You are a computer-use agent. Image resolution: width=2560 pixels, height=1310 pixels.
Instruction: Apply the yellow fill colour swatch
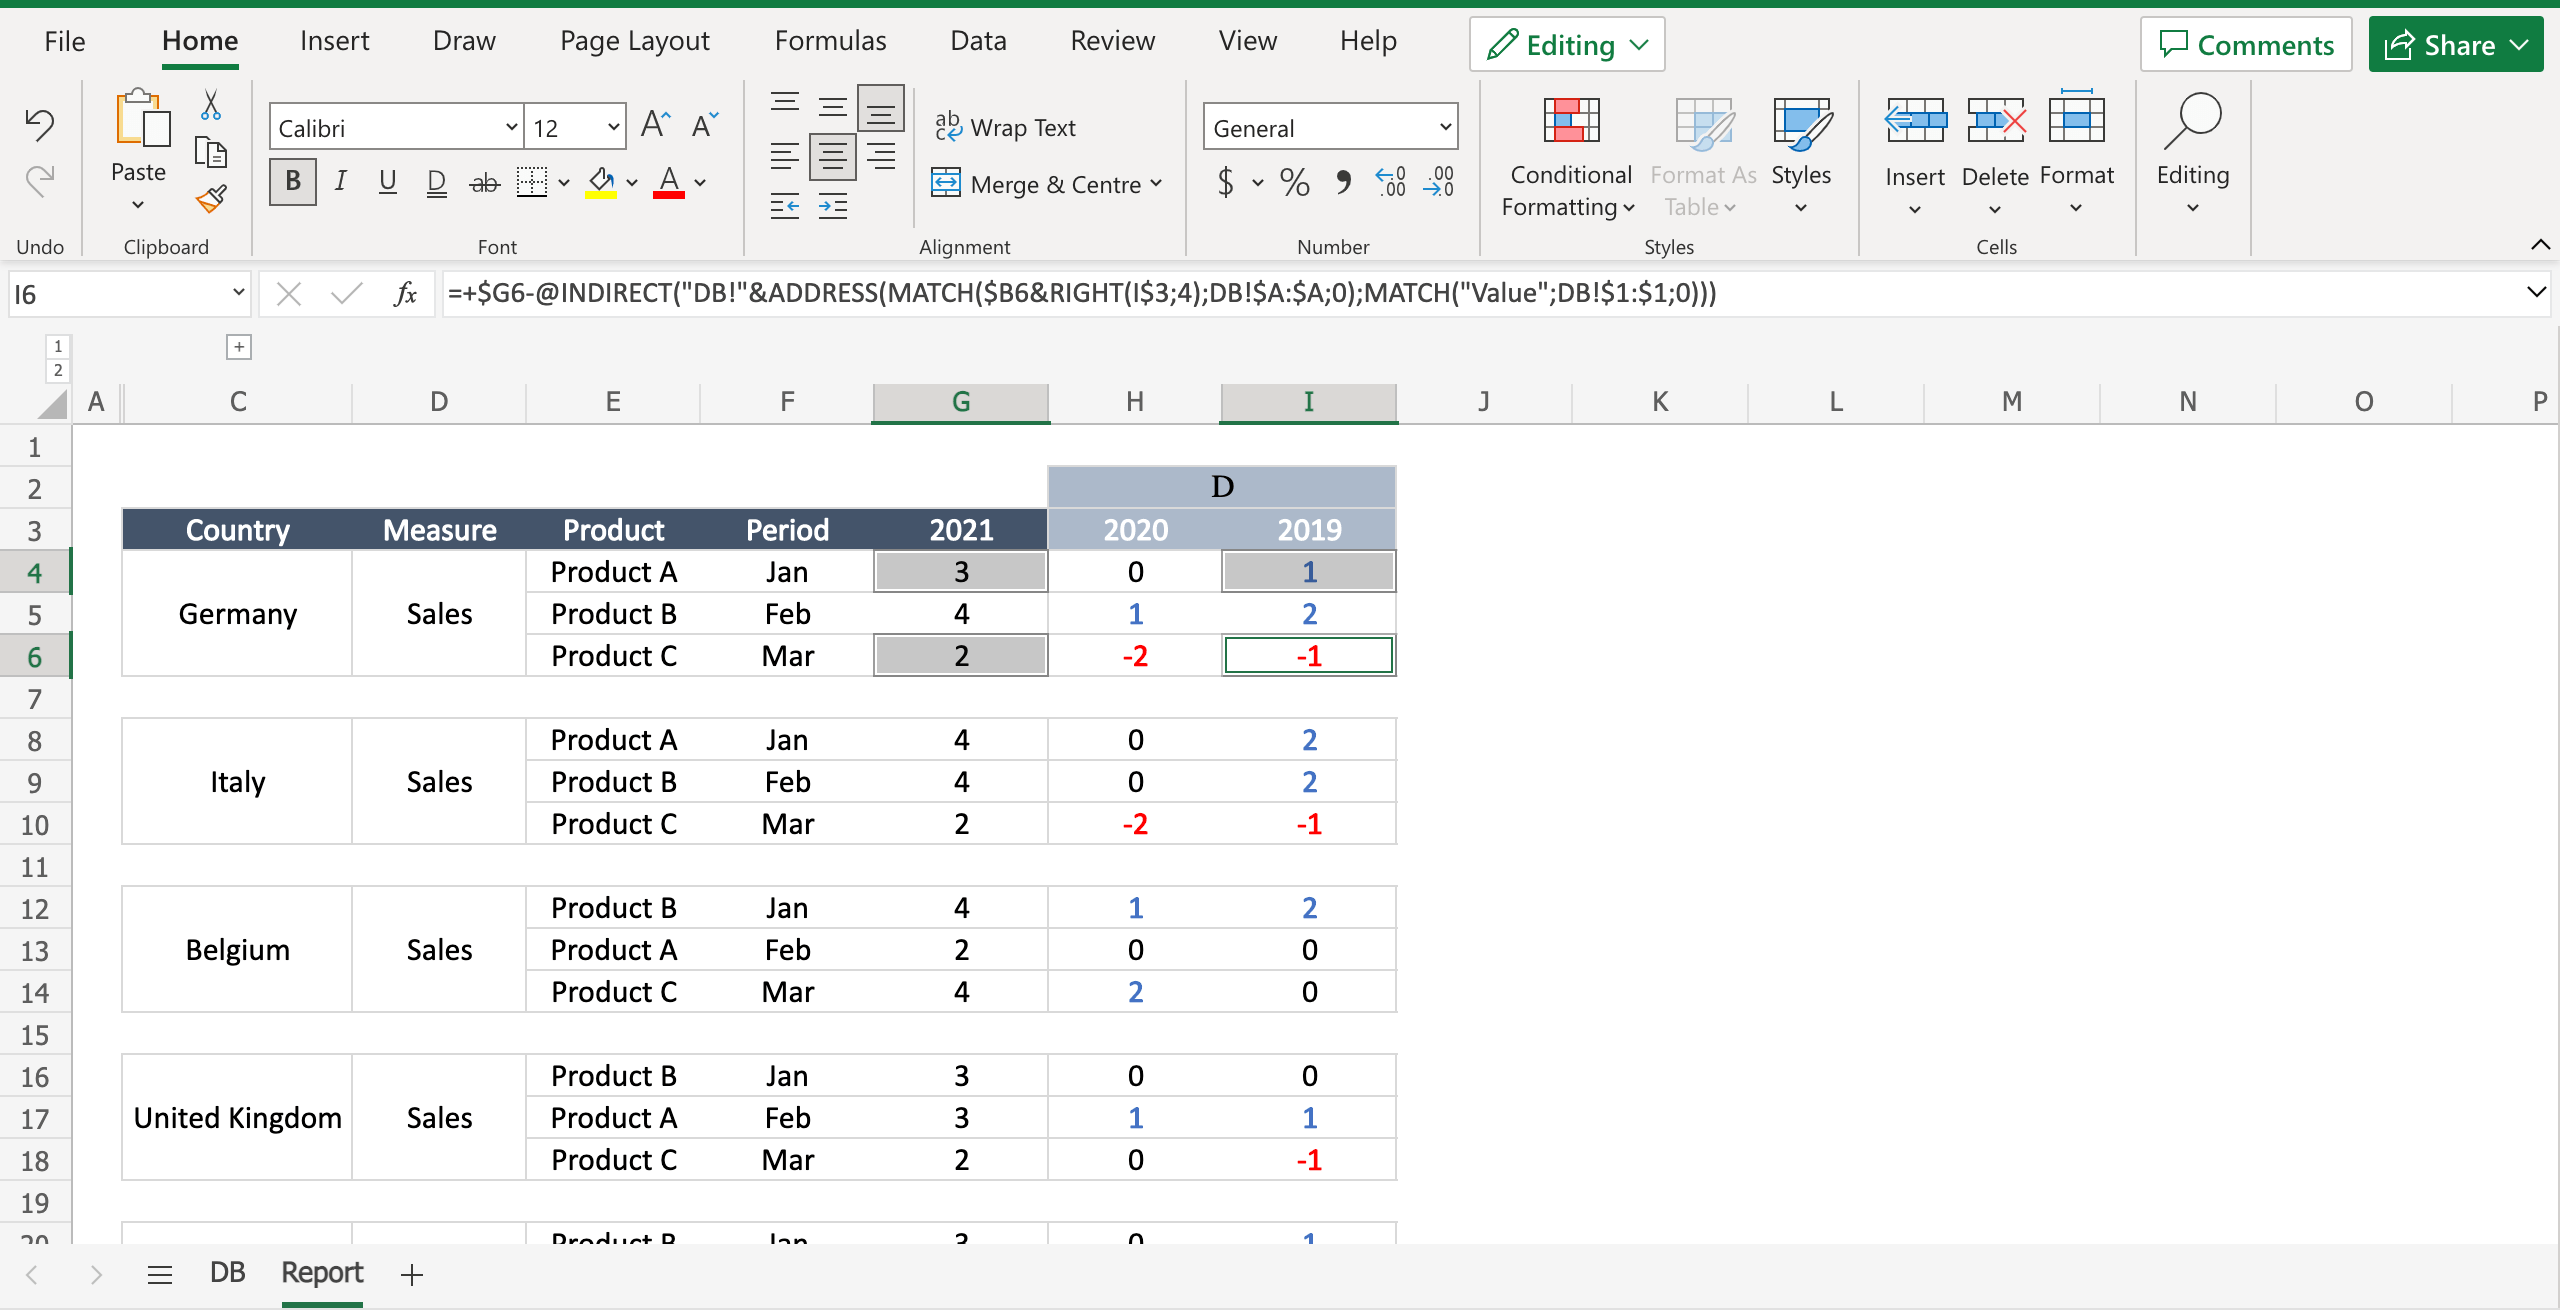pyautogui.click(x=601, y=182)
